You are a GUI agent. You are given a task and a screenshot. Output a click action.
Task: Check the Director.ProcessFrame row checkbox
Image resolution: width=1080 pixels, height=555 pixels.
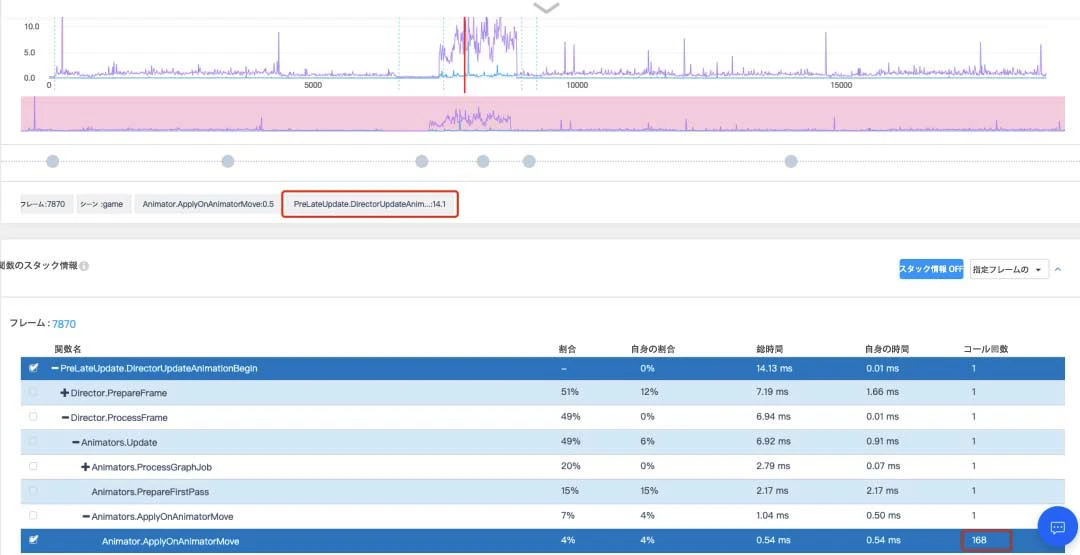[33, 417]
